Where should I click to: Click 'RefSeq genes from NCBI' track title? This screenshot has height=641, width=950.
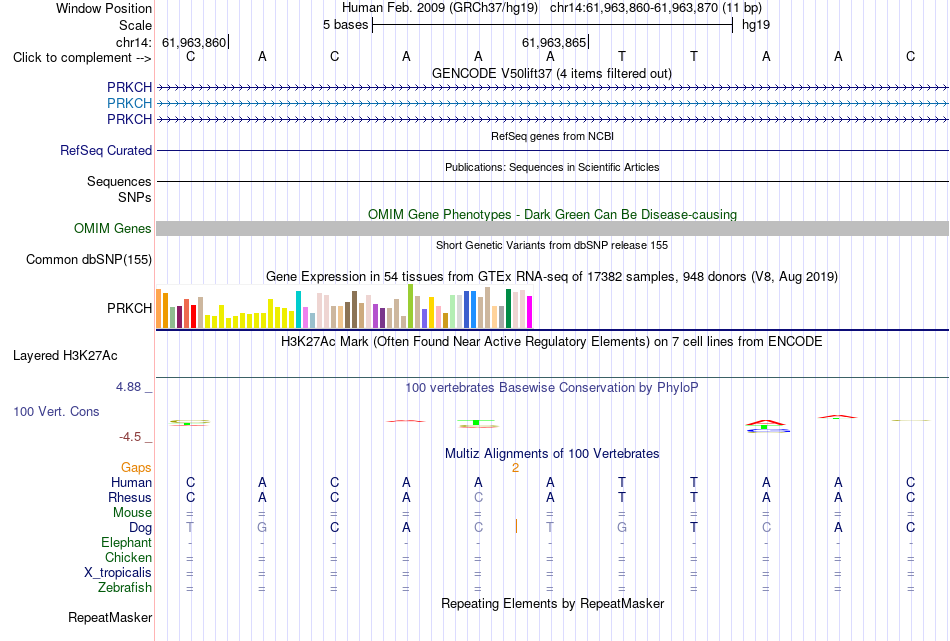[x=552, y=136]
